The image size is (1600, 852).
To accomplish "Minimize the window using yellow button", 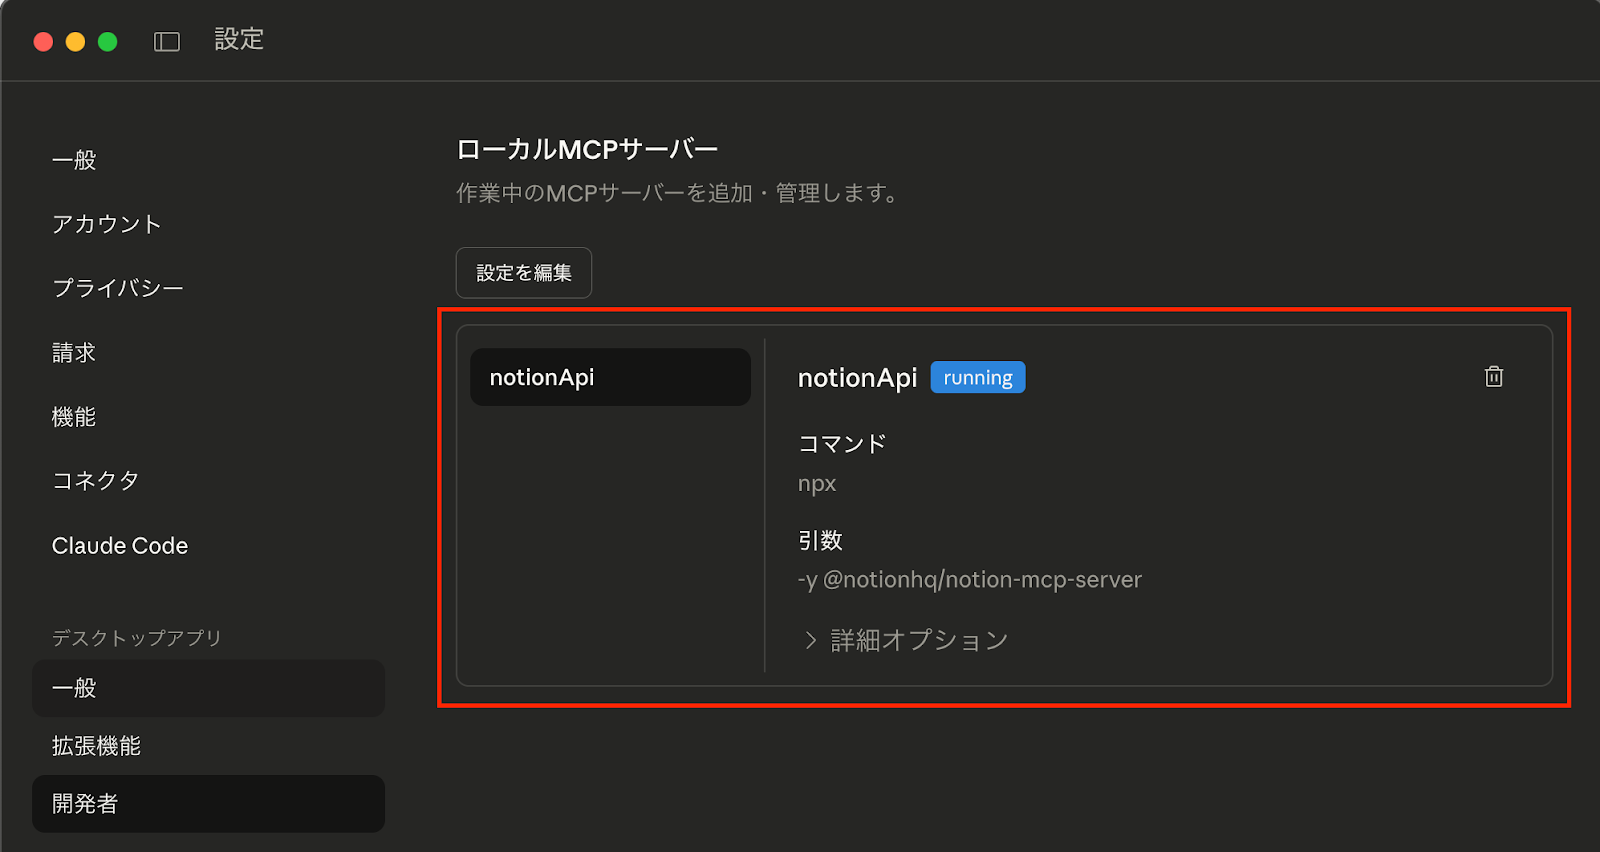I will click(x=75, y=41).
